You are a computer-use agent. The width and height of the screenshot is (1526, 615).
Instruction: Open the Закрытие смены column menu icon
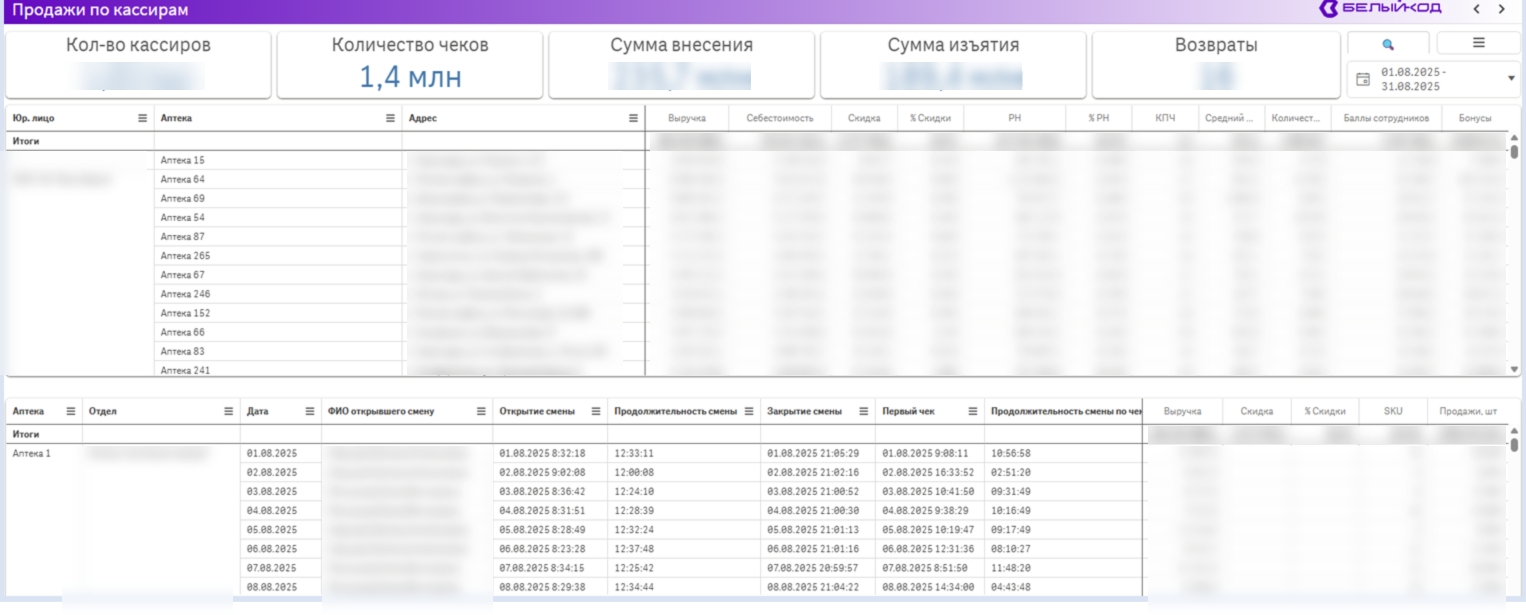pyautogui.click(x=864, y=411)
